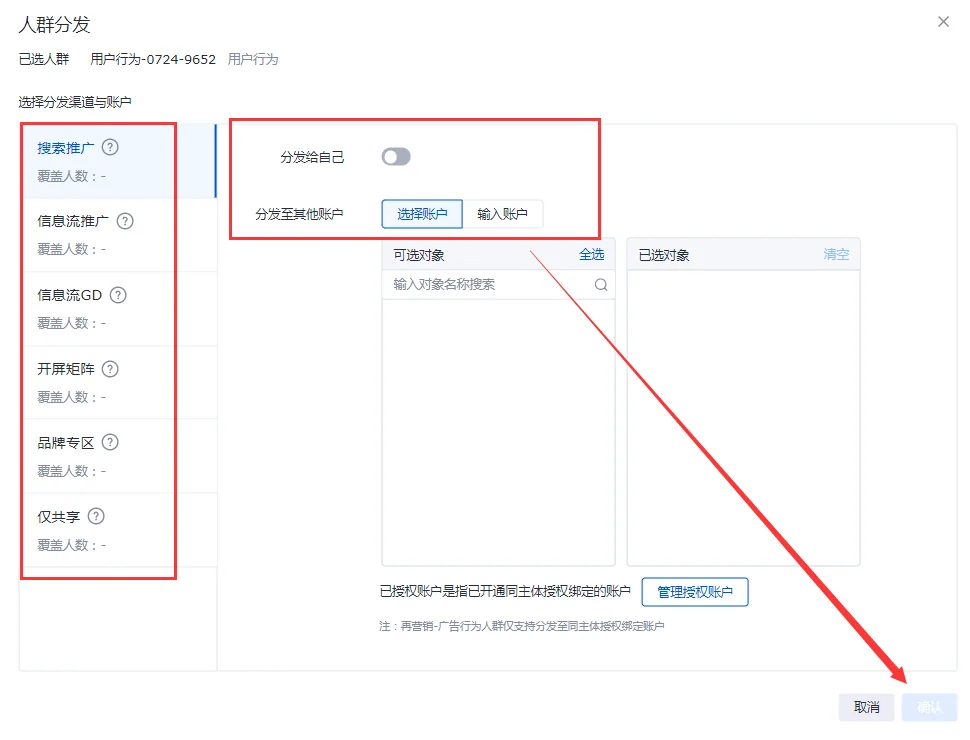Open help icon next to 开屏矩阵

click(x=110, y=369)
